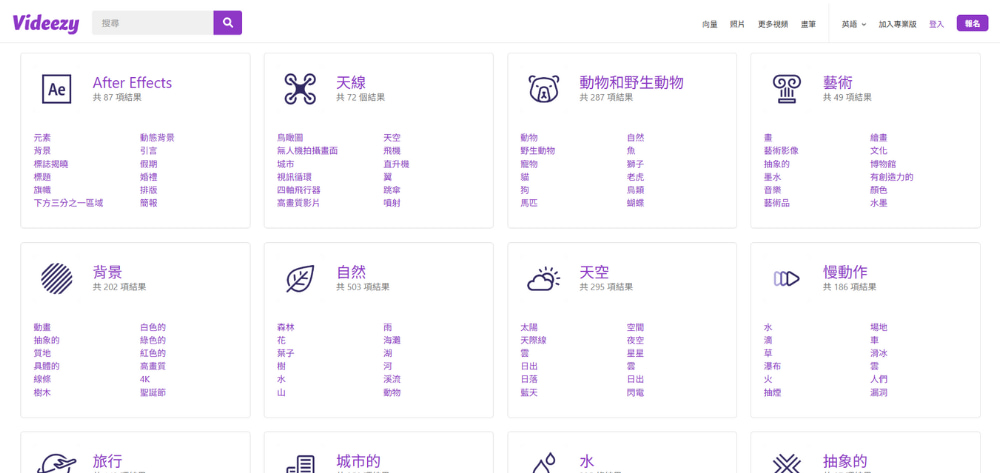Open the 抽象的 category title at the bottom
This screenshot has width=1000, height=473.
pos(845,462)
